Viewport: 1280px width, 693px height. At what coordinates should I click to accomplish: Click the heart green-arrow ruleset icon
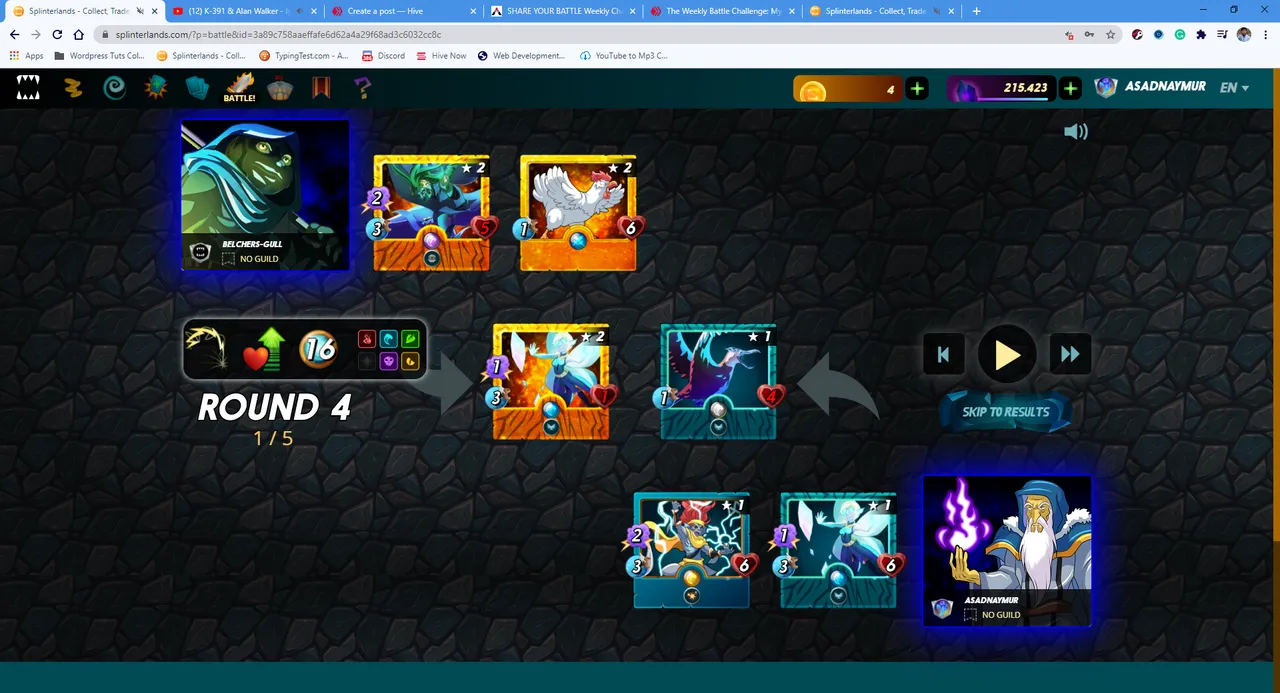(264, 349)
